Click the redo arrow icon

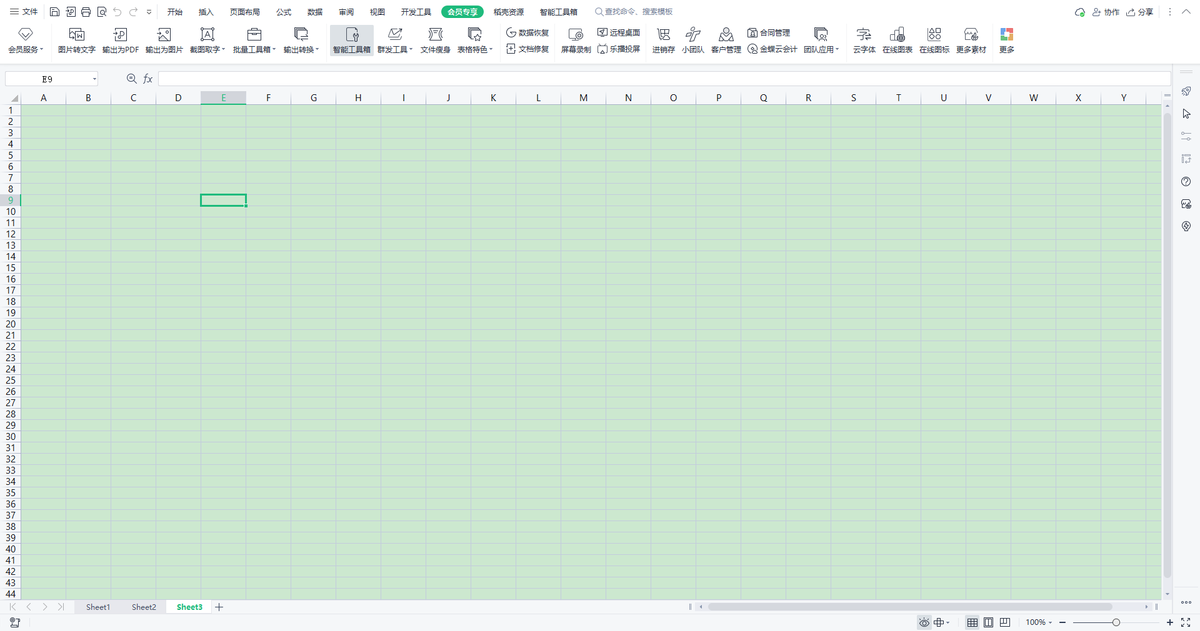click(134, 12)
